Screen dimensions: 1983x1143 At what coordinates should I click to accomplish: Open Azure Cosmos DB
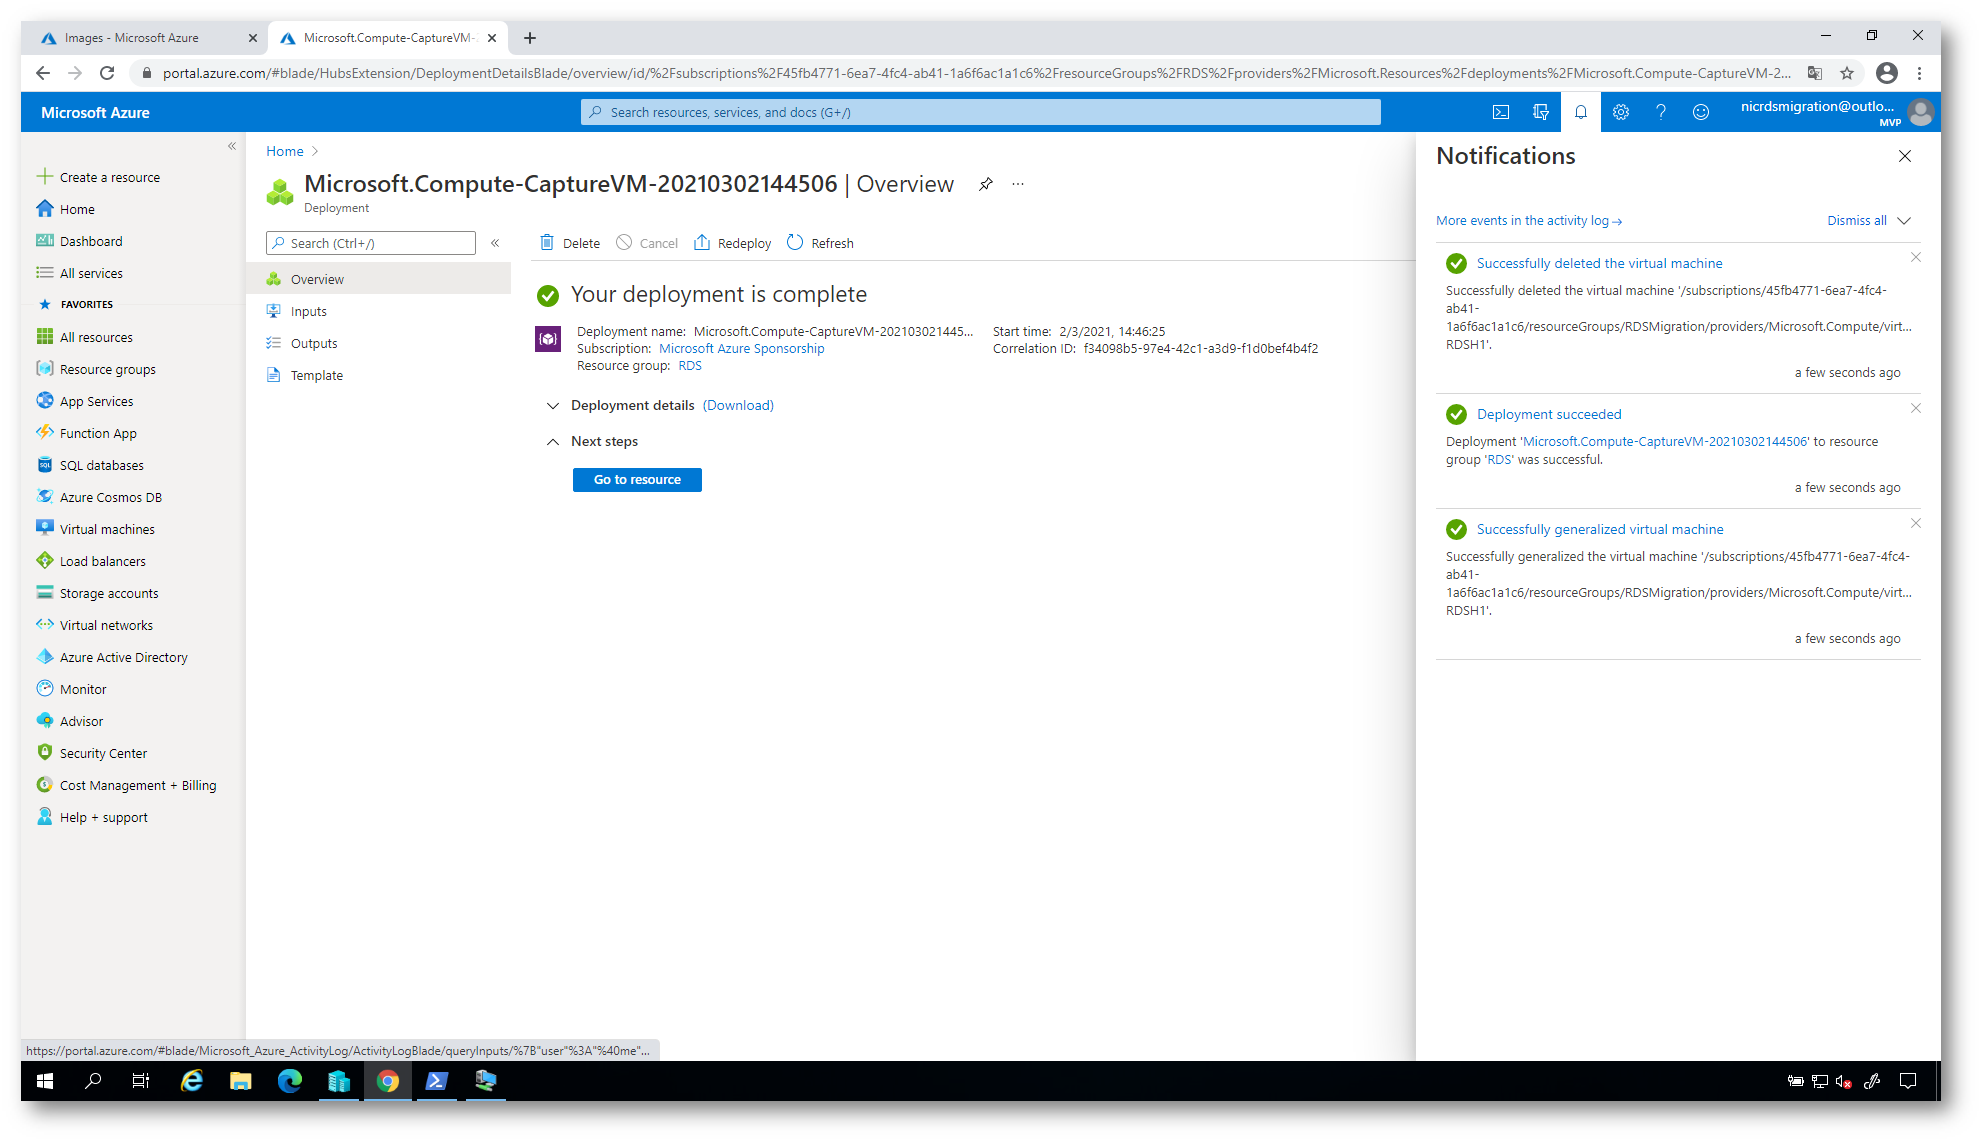[x=99, y=497]
